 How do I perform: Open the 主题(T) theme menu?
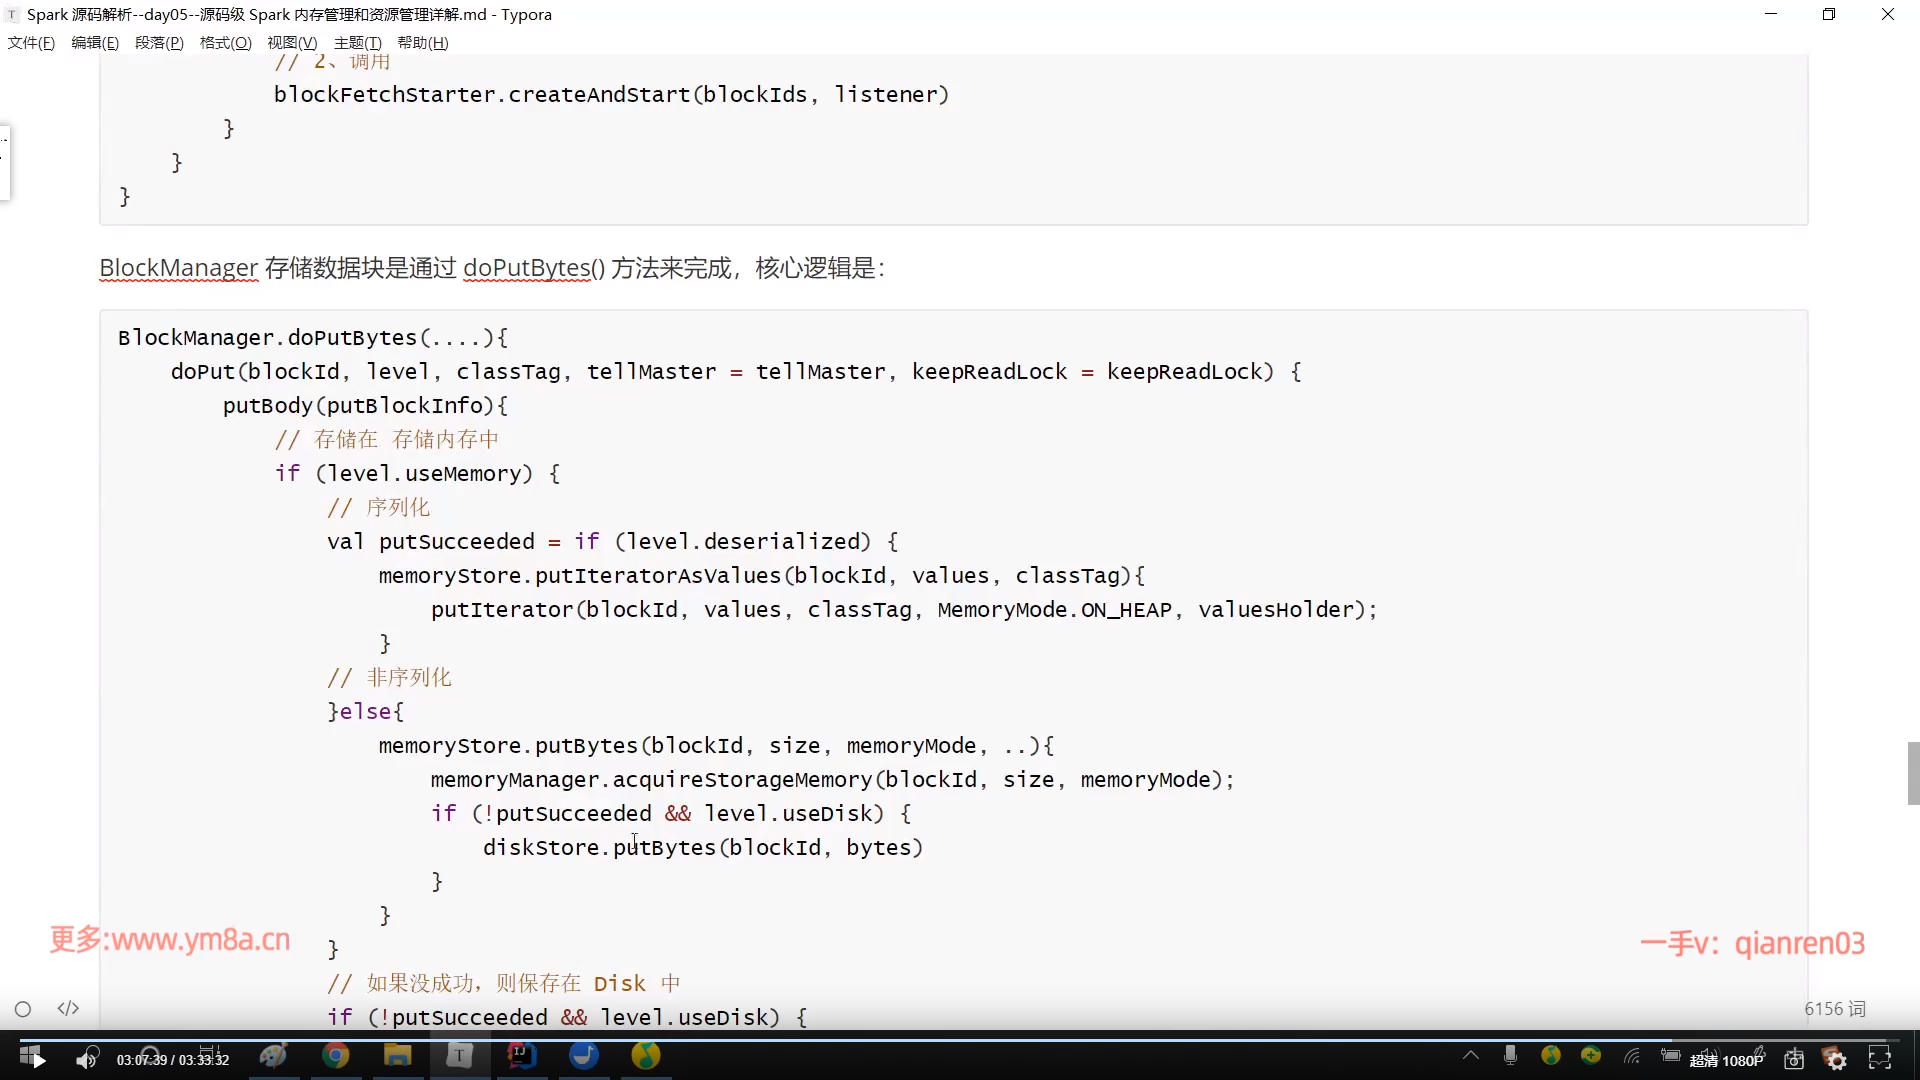[357, 43]
